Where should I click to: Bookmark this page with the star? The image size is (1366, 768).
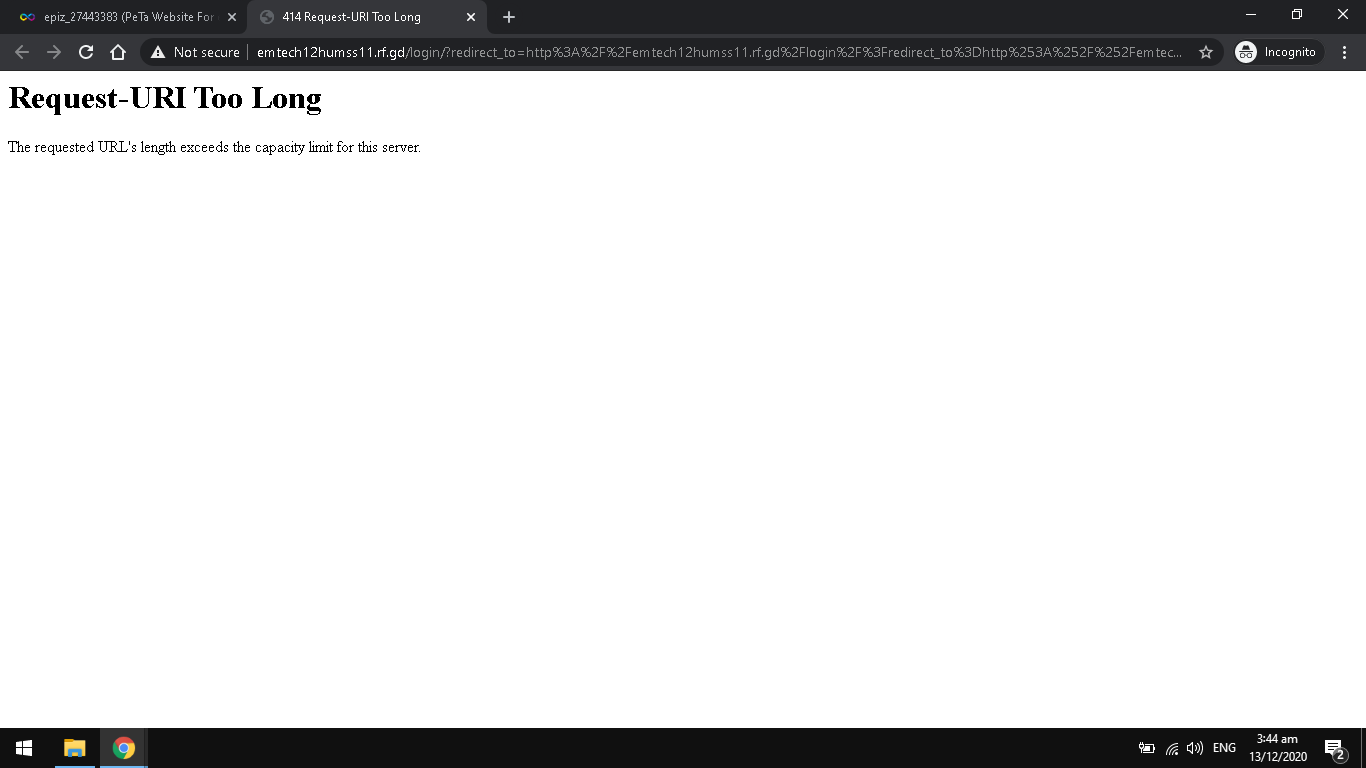point(1206,52)
